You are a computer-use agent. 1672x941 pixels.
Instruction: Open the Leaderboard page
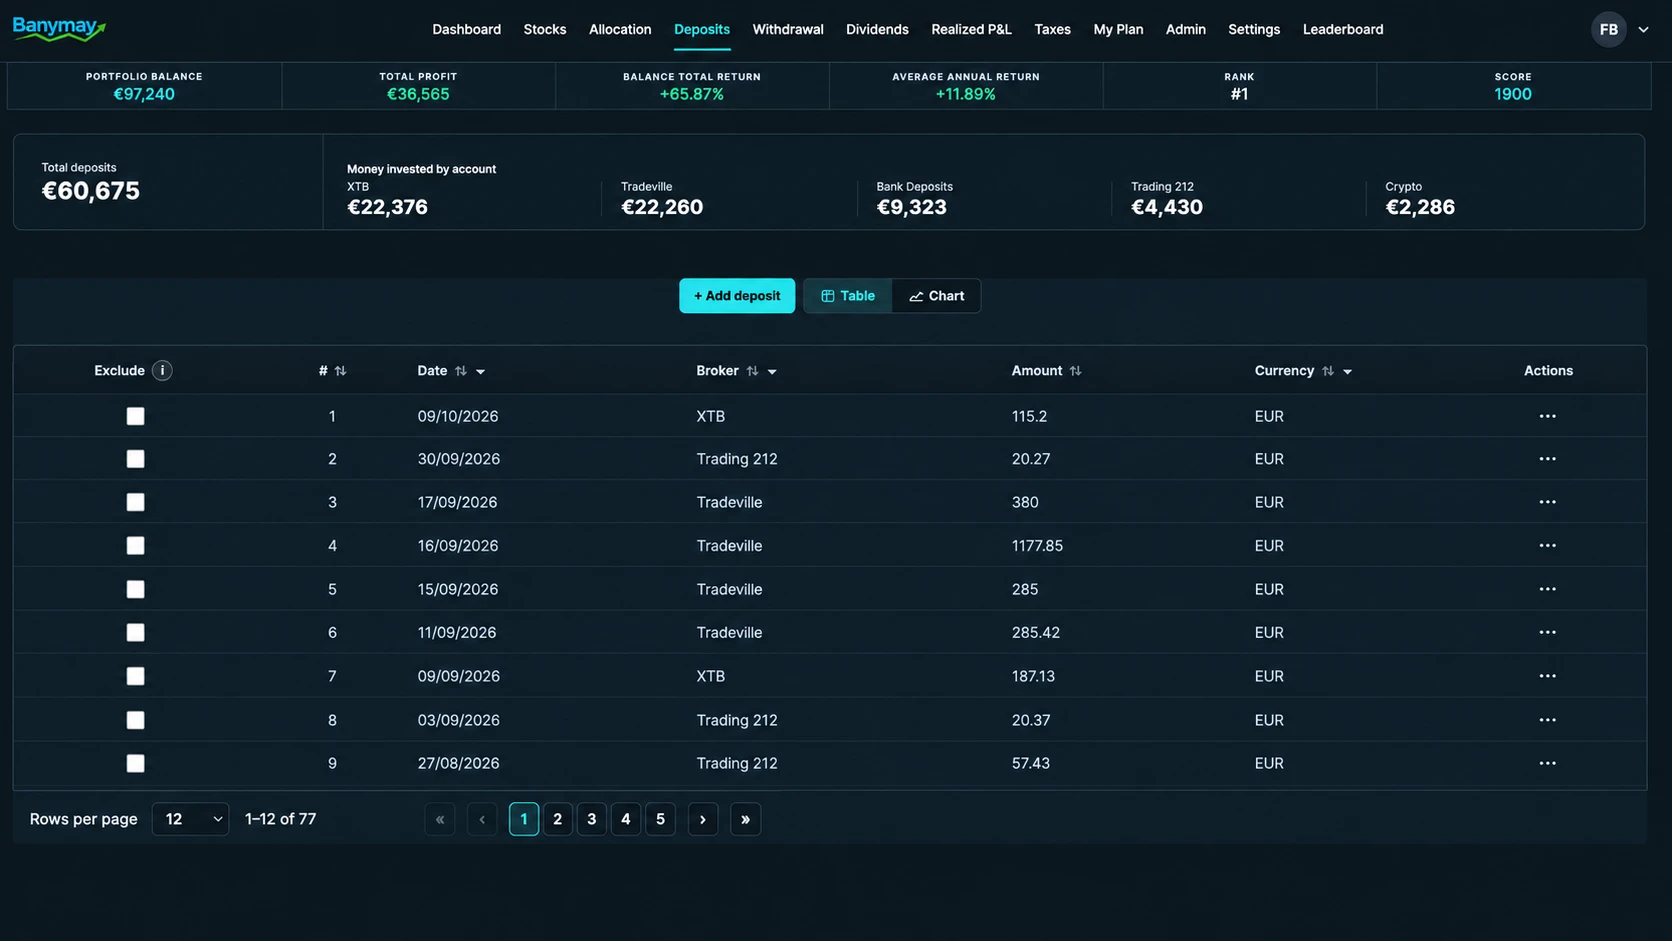point(1343,30)
